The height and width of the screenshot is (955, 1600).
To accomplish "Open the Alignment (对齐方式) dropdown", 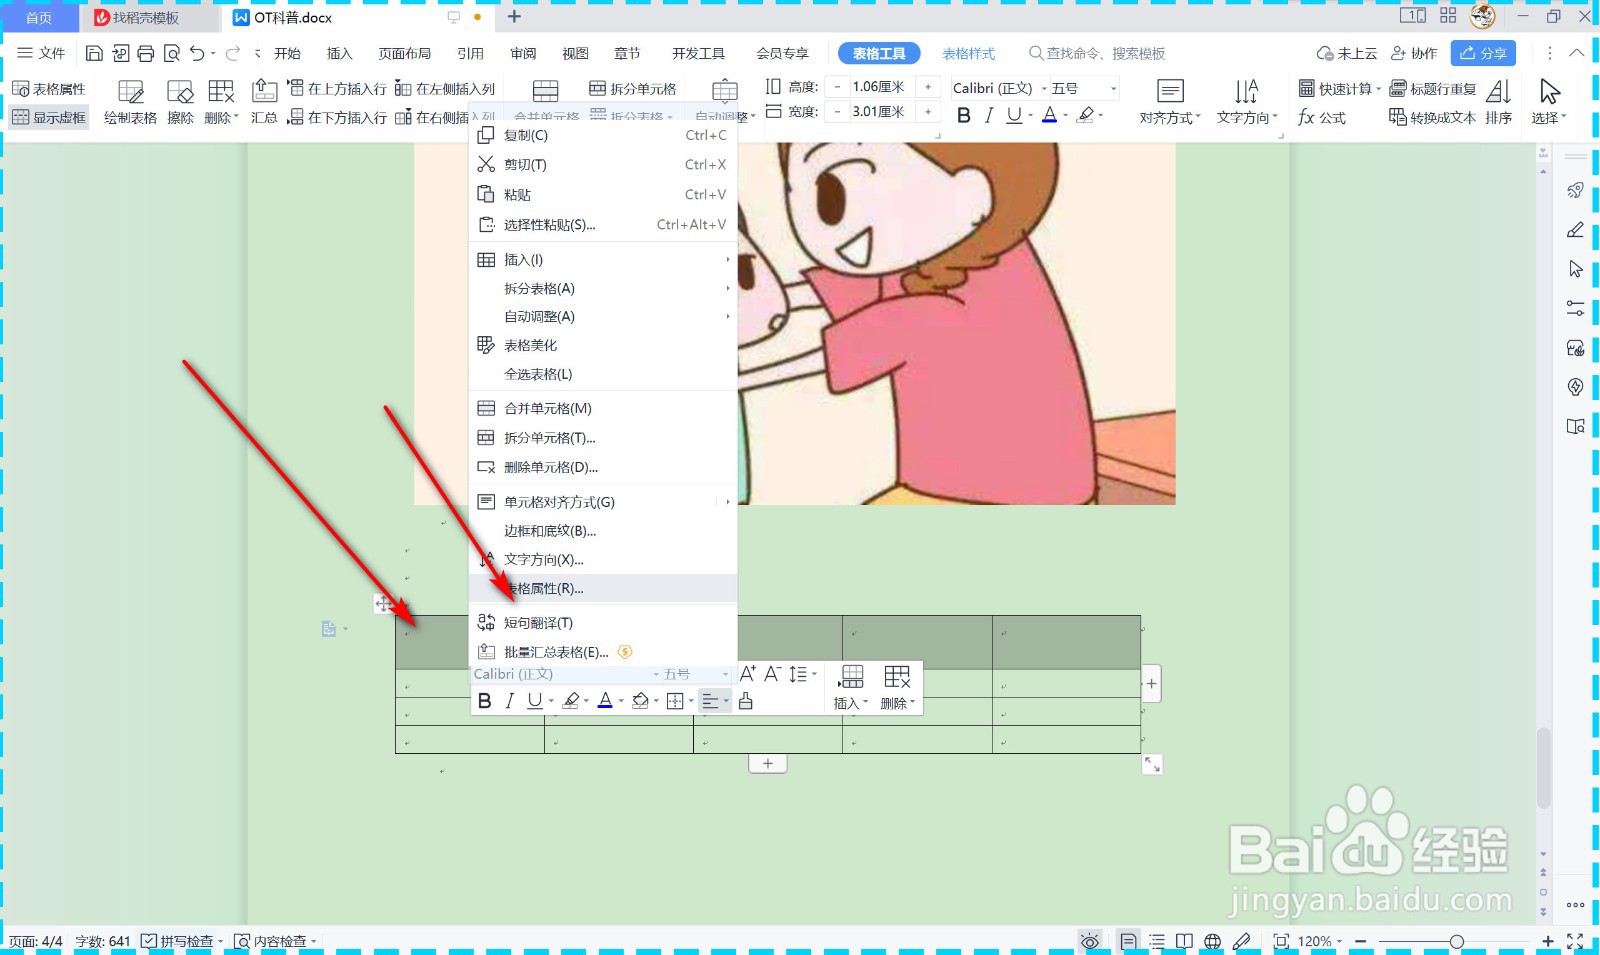I will [x=1170, y=103].
